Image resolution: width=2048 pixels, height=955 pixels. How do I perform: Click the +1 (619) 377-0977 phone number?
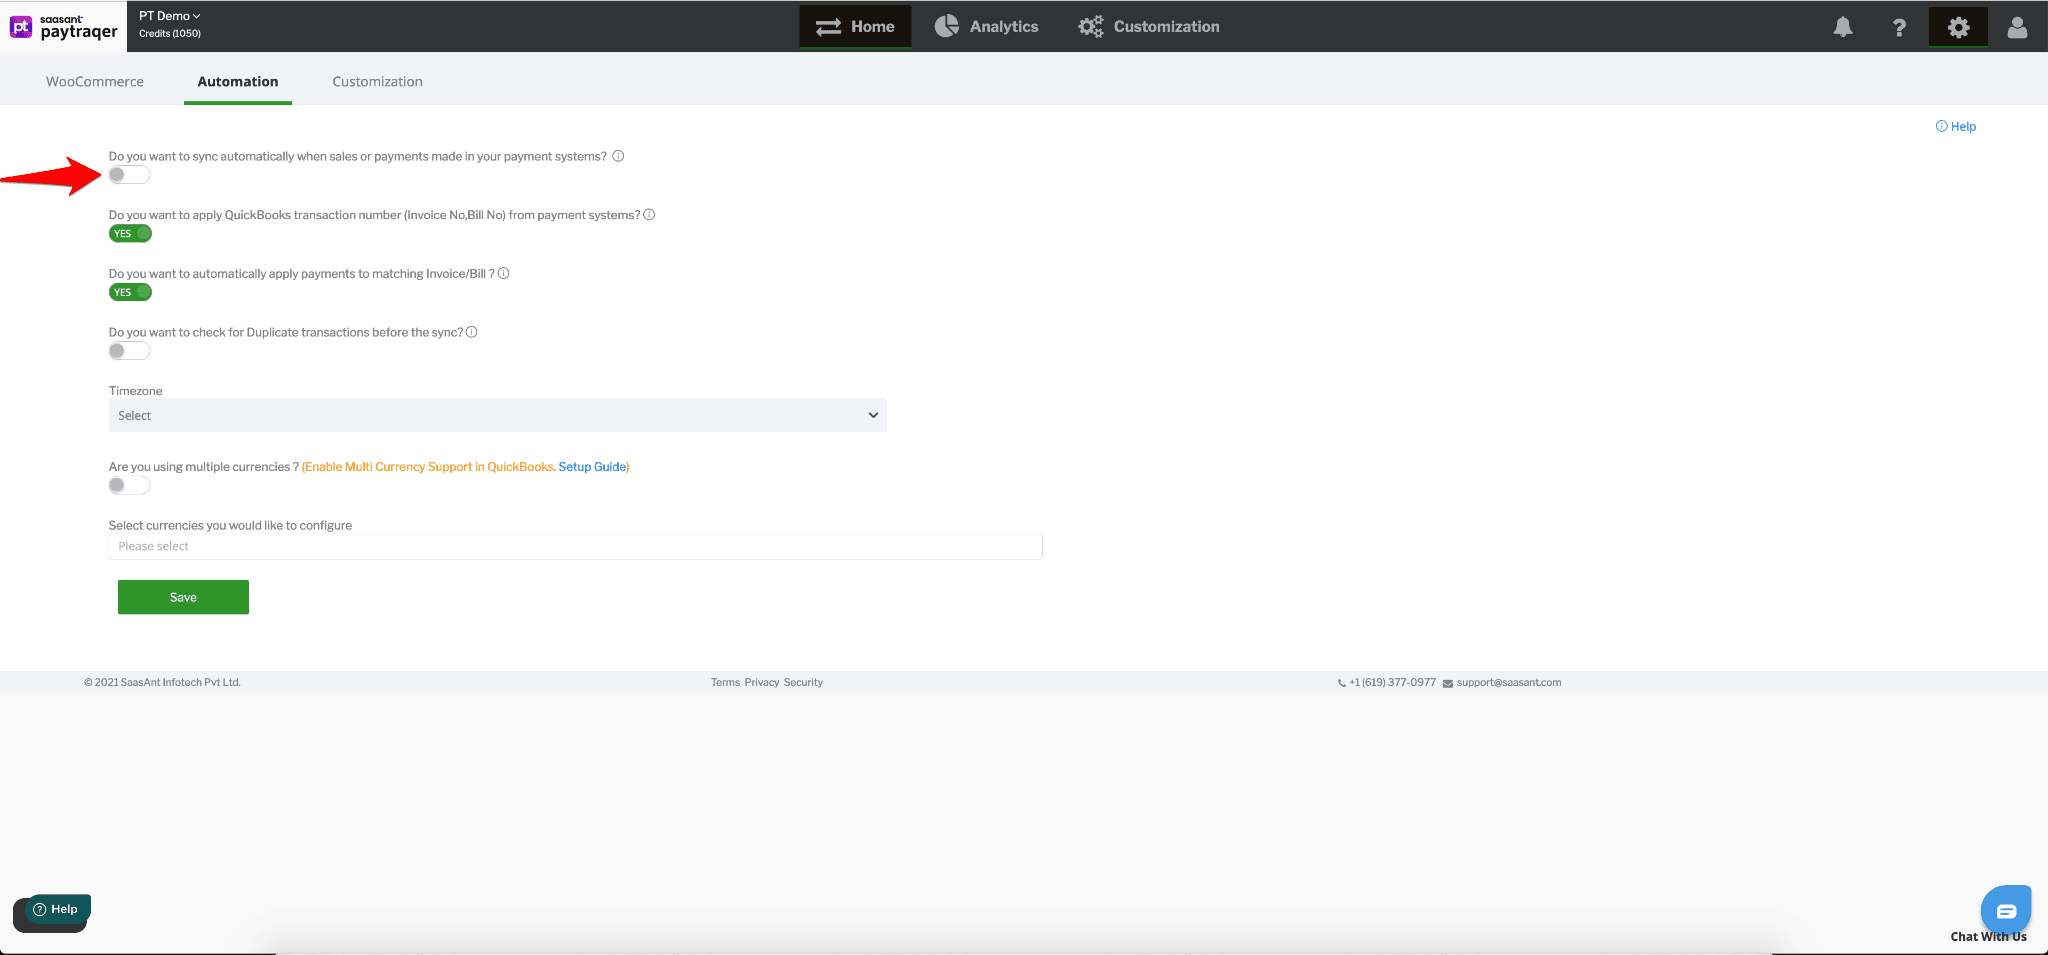point(1392,683)
